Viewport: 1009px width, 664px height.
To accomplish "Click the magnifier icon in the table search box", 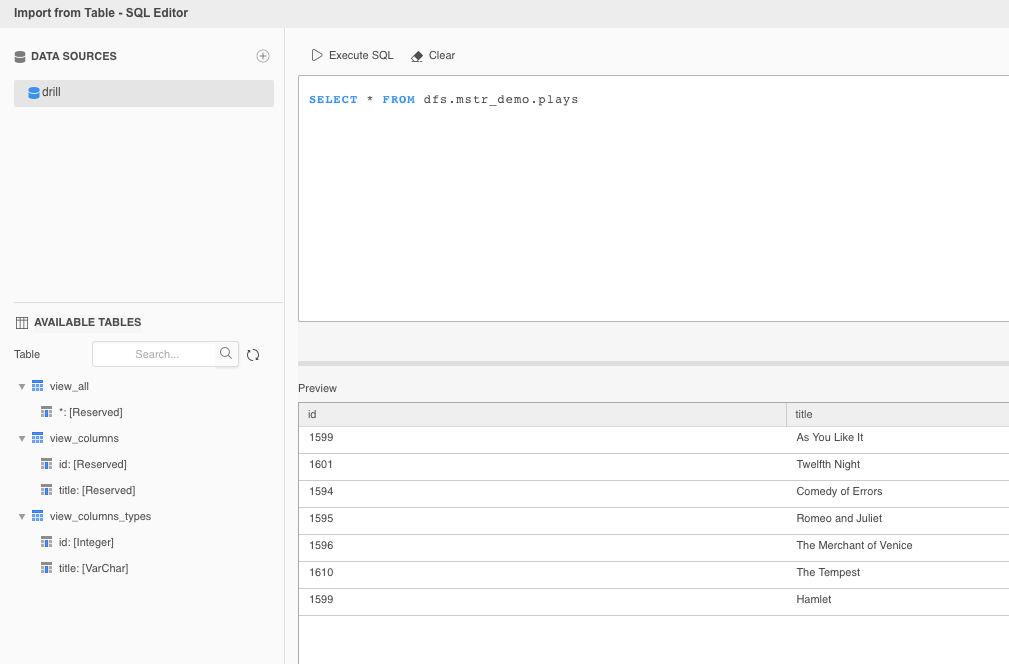I will 226,353.
